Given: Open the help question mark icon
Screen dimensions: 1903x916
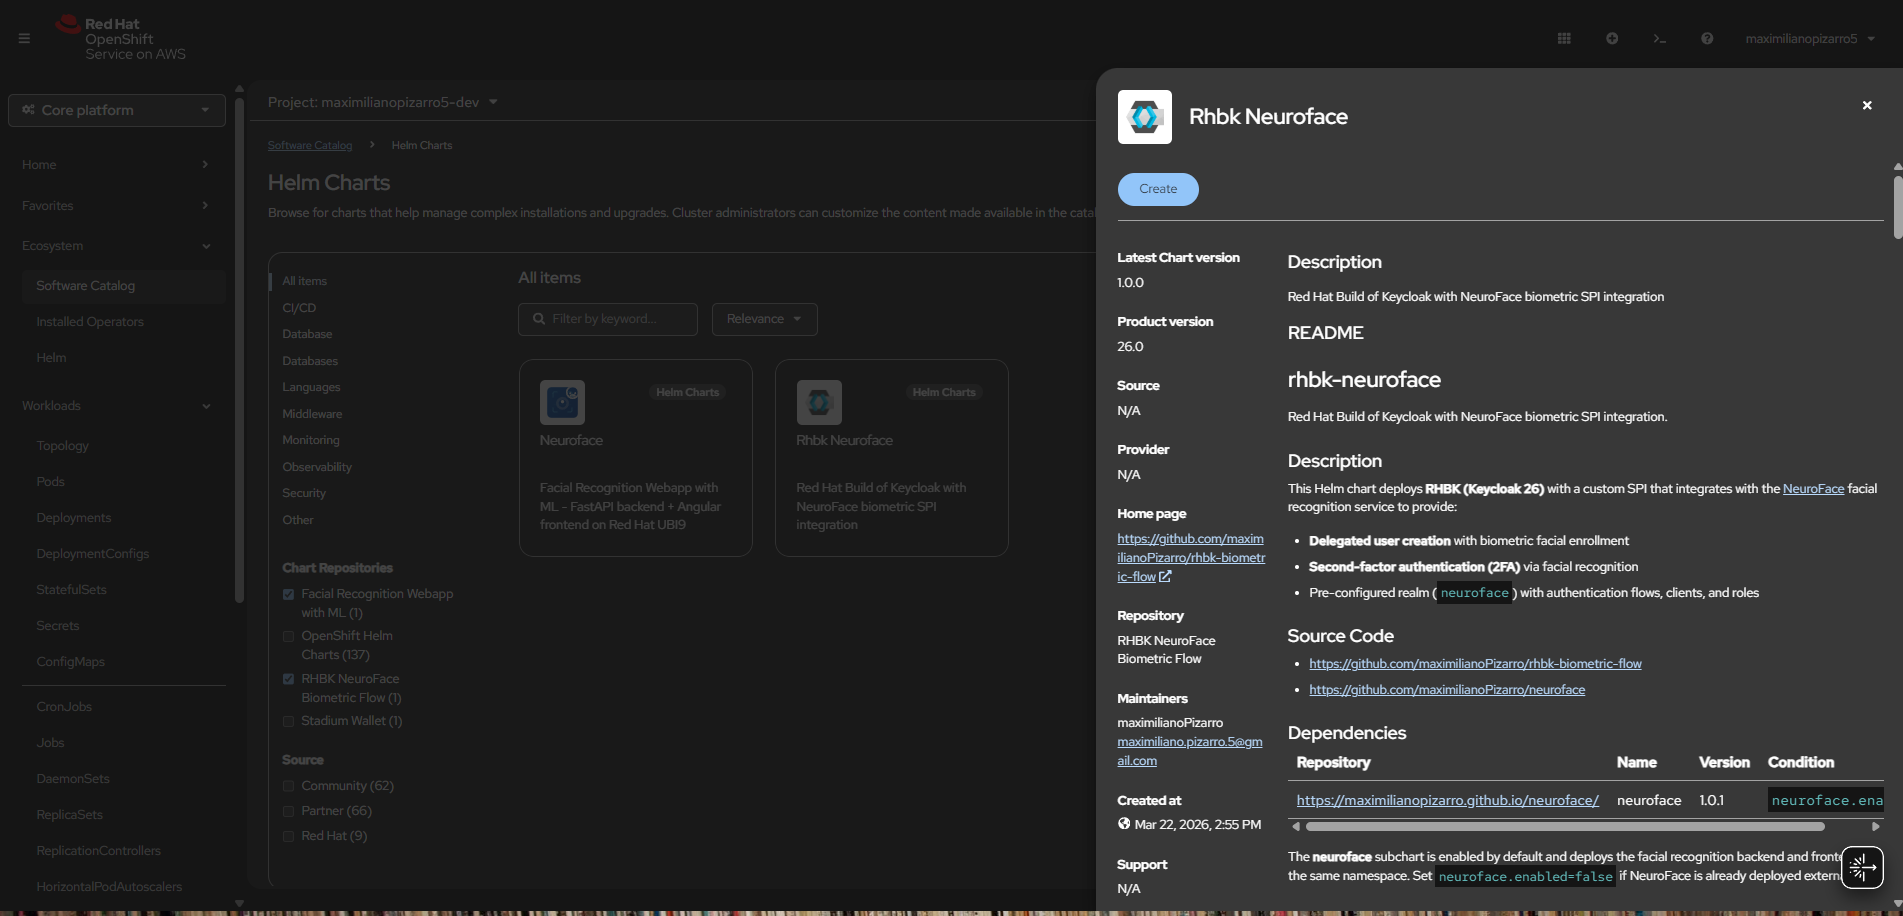Looking at the screenshot, I should pyautogui.click(x=1707, y=39).
